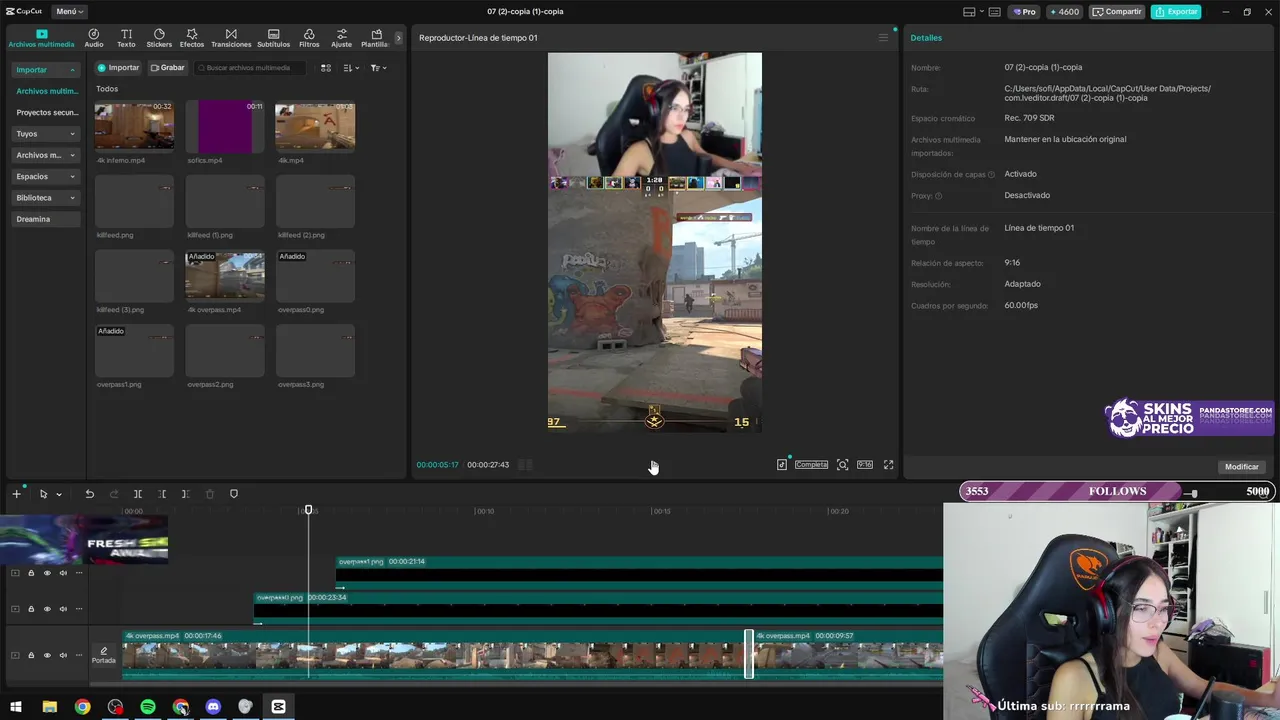This screenshot has width=1280, height=720.
Task: Open the Texto tool tab
Action: click(126, 38)
